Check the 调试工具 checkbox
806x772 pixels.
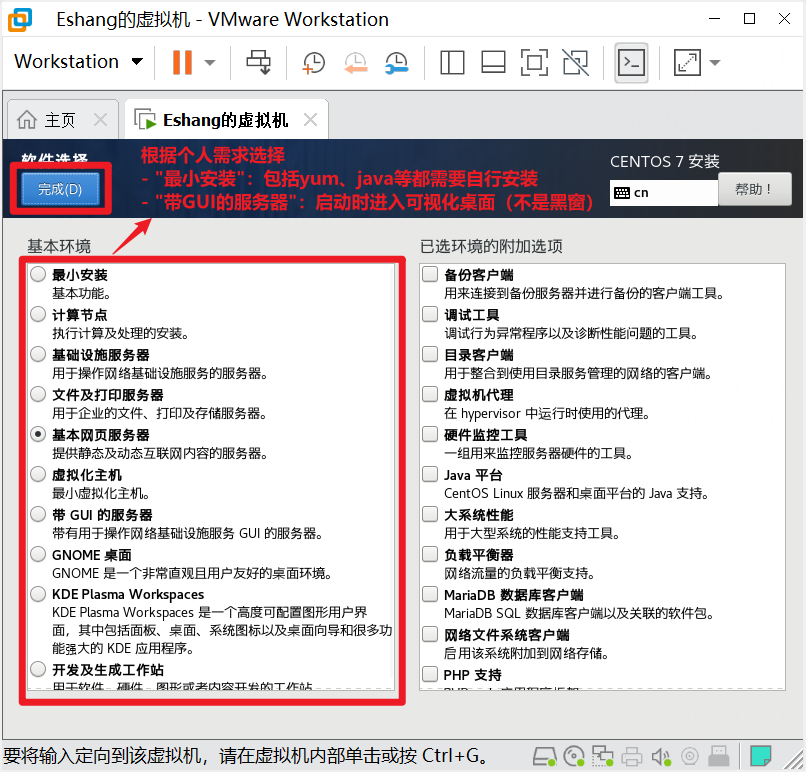(430, 315)
